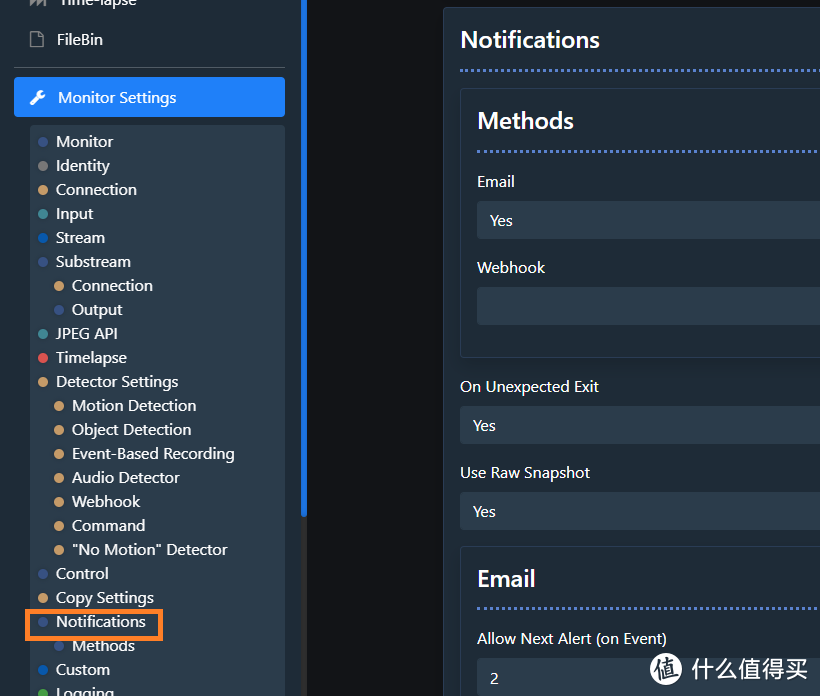Screen dimensions: 820x696
Task: Open the Email method Yes dropdown
Action: coord(648,220)
